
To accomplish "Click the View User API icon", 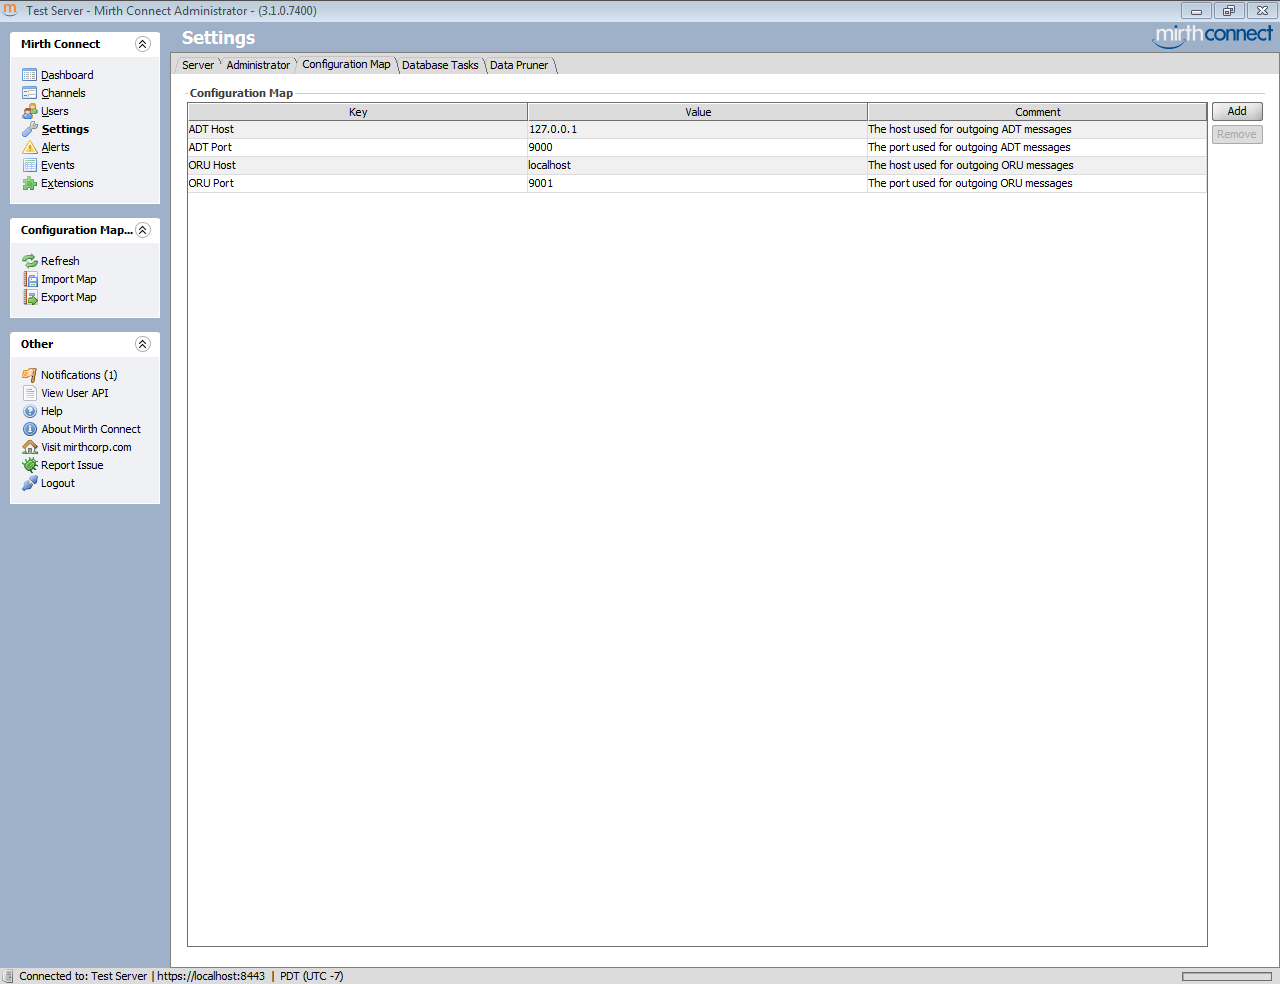I will [30, 393].
